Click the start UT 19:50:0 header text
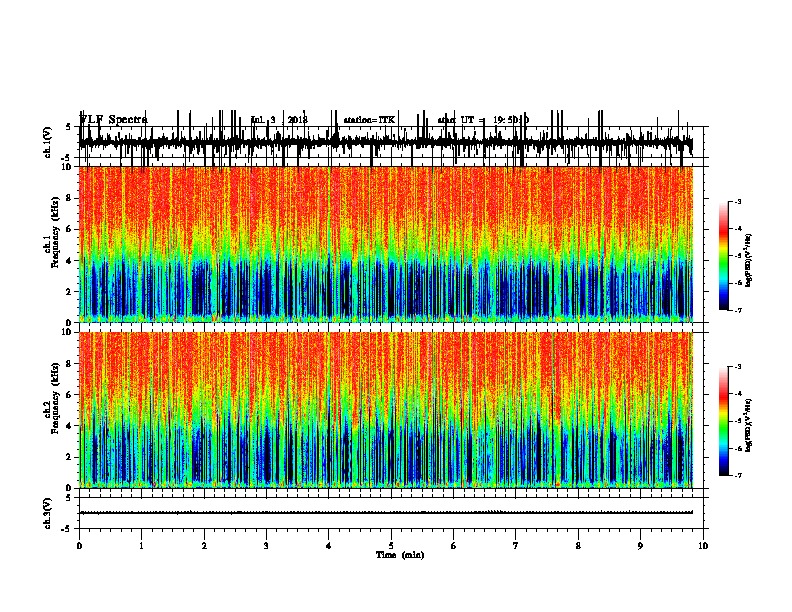The width and height of the screenshot is (792, 612). pyautogui.click(x=483, y=120)
